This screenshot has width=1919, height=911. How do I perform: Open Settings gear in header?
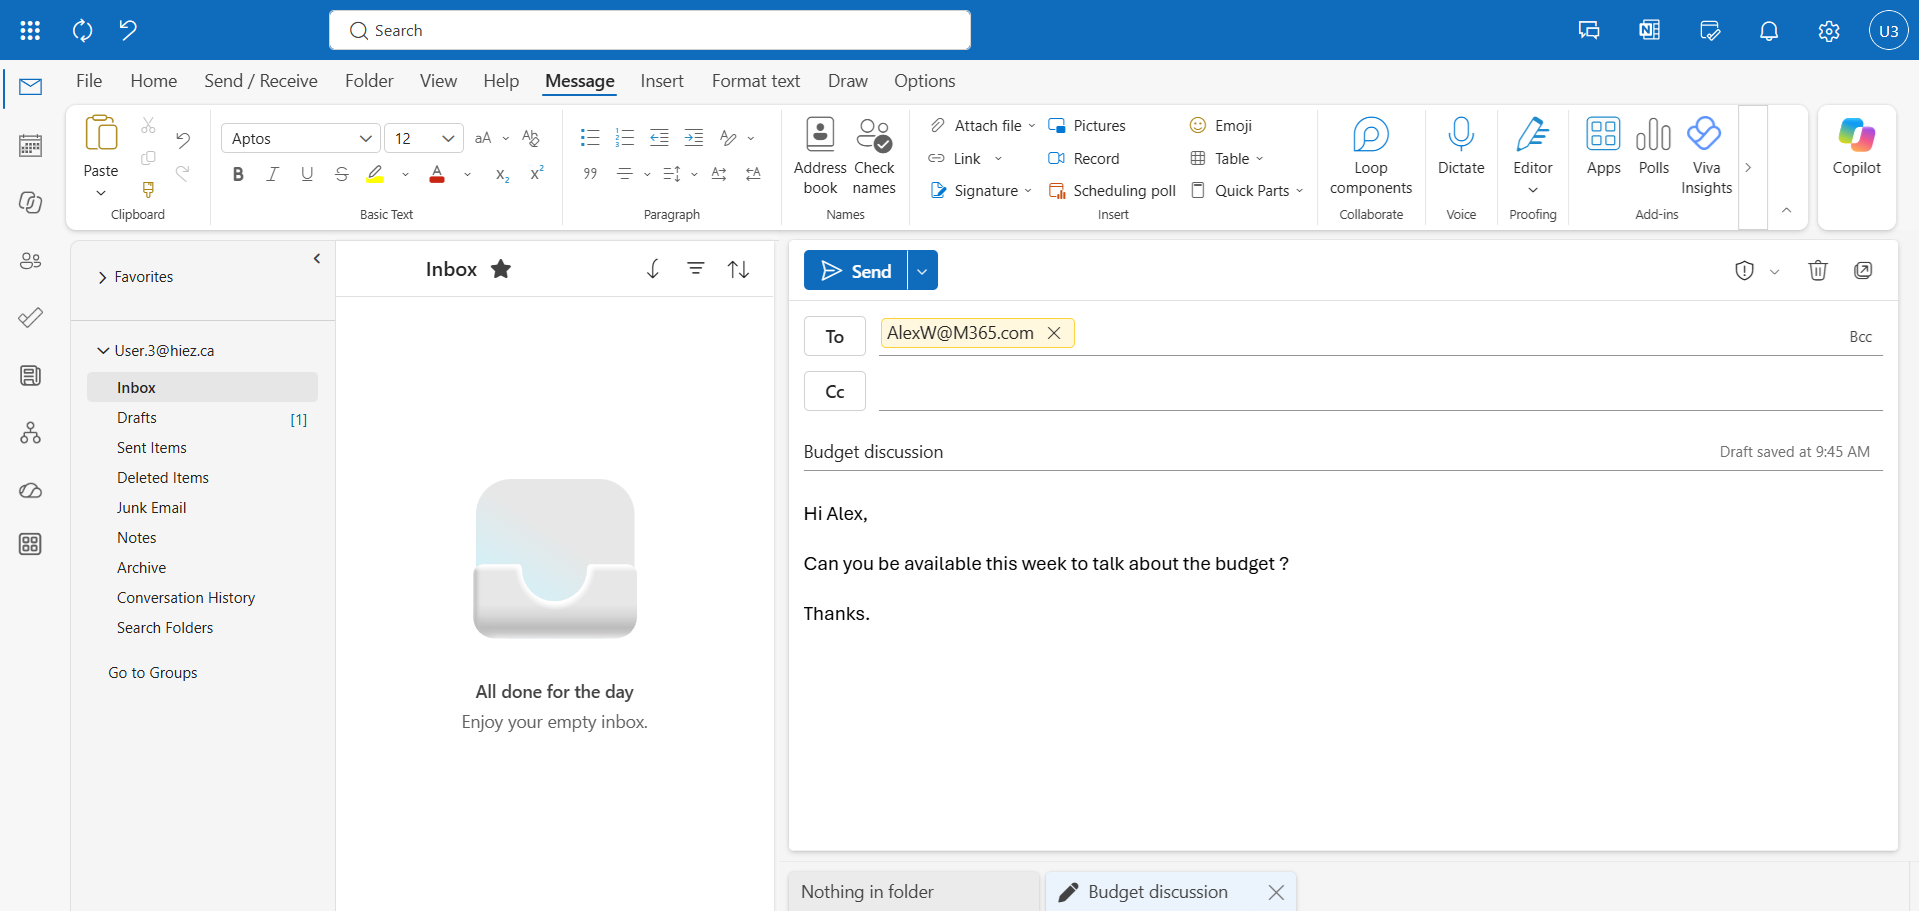pyautogui.click(x=1829, y=31)
